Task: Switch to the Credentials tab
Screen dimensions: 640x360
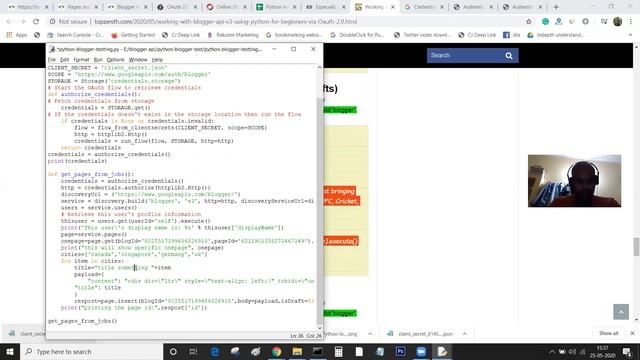Action: coord(425,7)
